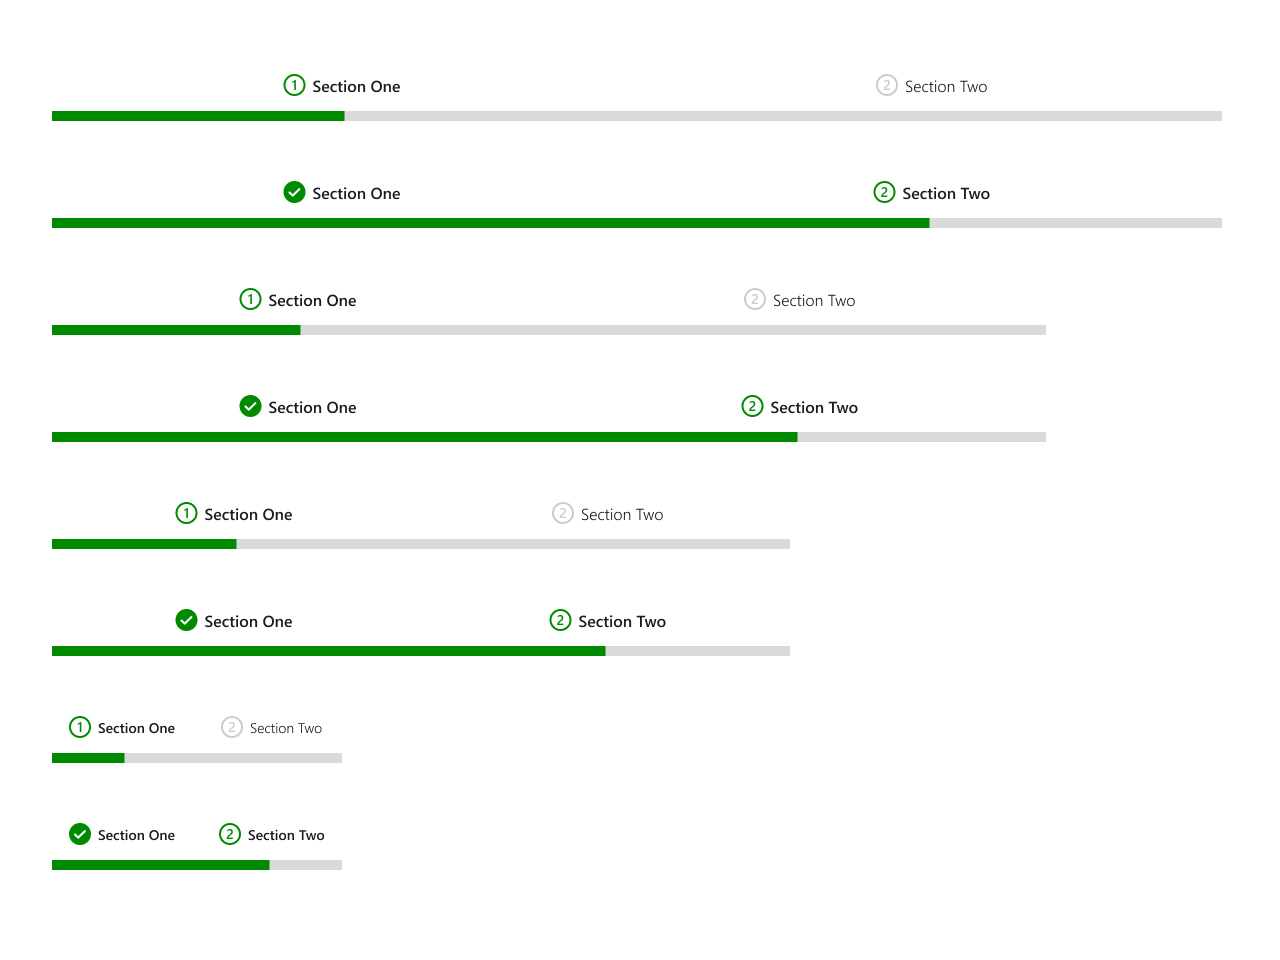Click the green step 1 circle in the top stepper
This screenshot has width=1280, height=960.
coord(294,85)
